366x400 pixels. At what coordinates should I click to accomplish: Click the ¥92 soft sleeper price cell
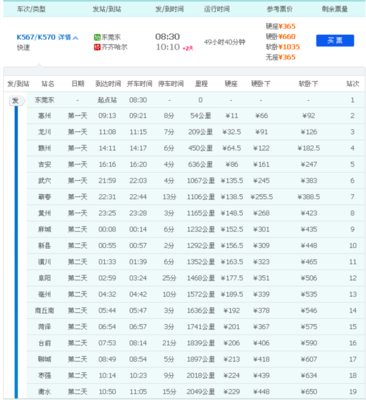coord(309,116)
